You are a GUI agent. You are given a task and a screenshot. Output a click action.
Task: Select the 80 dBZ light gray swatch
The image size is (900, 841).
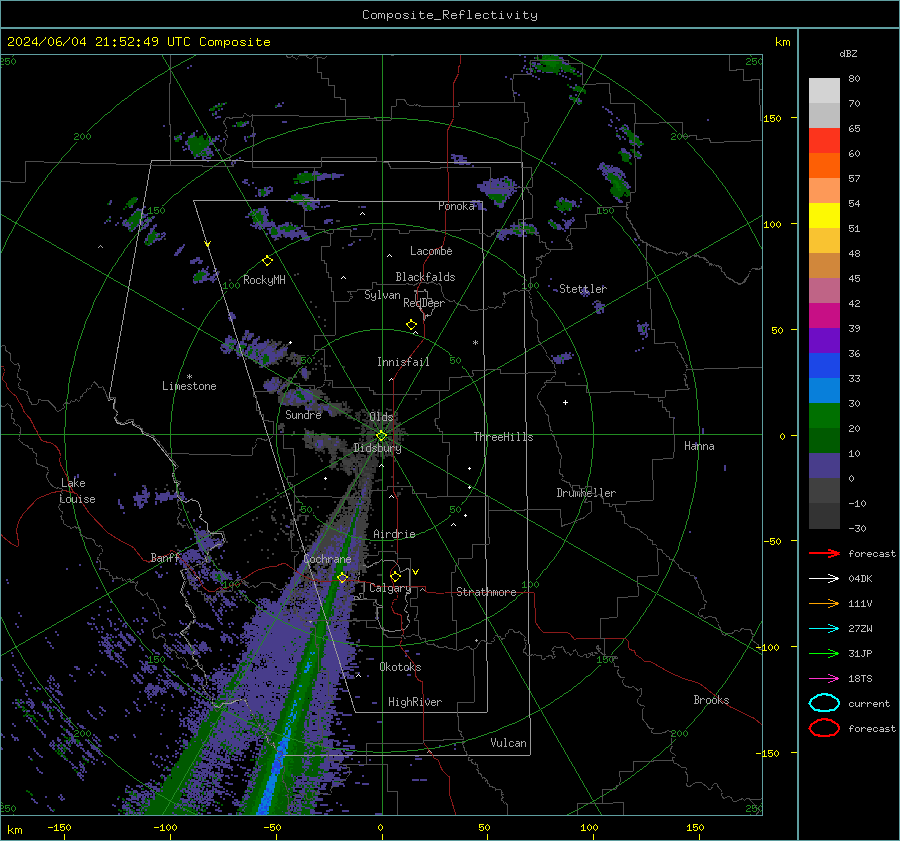coord(824,90)
